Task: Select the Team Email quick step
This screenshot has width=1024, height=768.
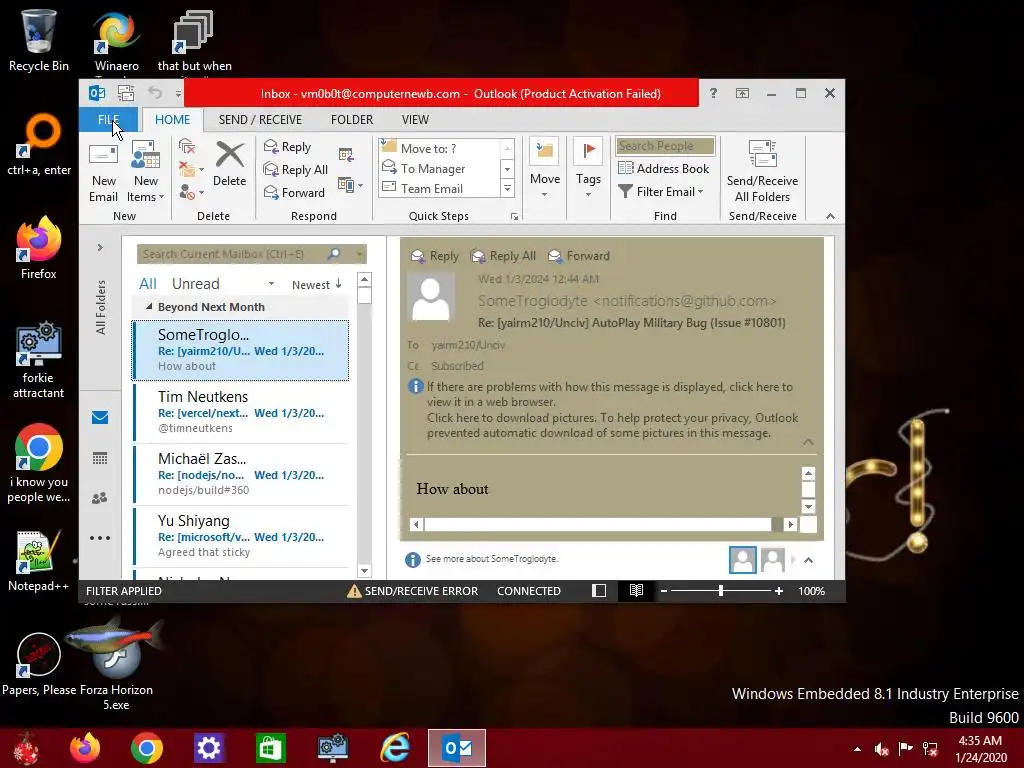Action: tap(439, 189)
